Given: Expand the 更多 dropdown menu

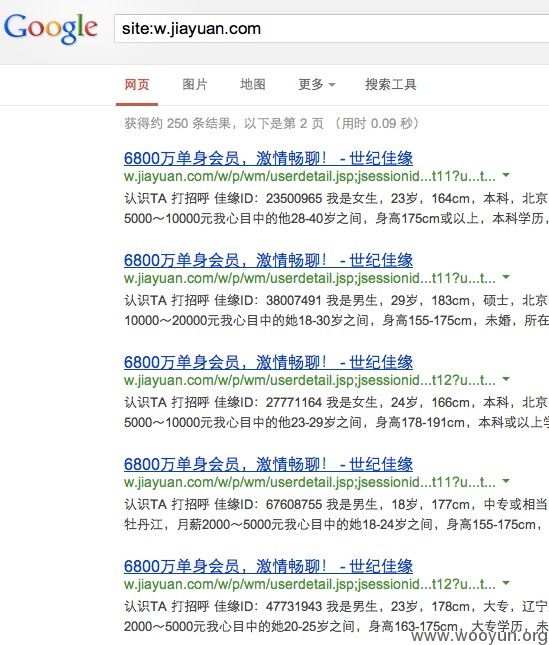Looking at the screenshot, I should [x=317, y=85].
